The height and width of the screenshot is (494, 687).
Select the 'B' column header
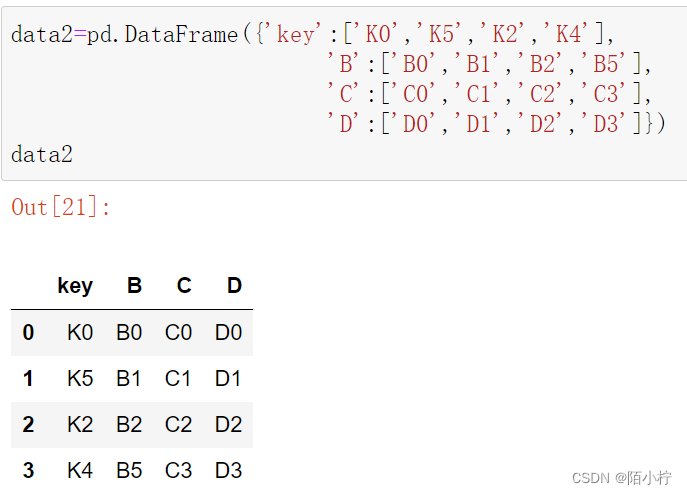(x=134, y=286)
